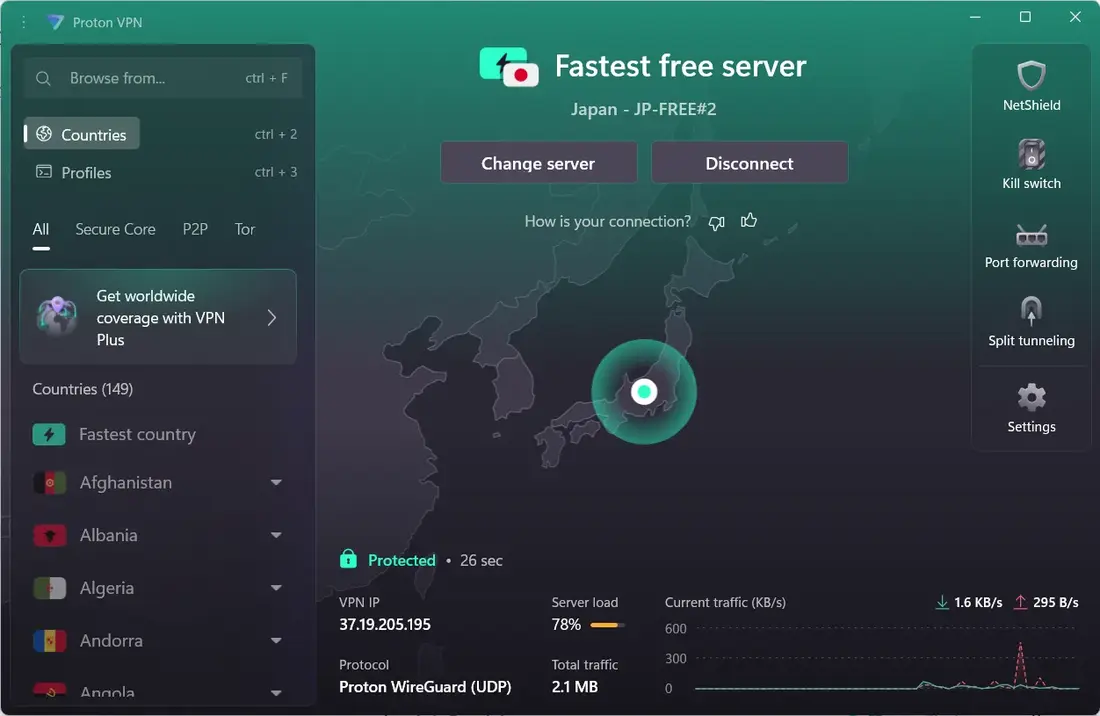Open the three-dot menu in title bar
Viewport: 1100px width, 716px height.
click(23, 22)
